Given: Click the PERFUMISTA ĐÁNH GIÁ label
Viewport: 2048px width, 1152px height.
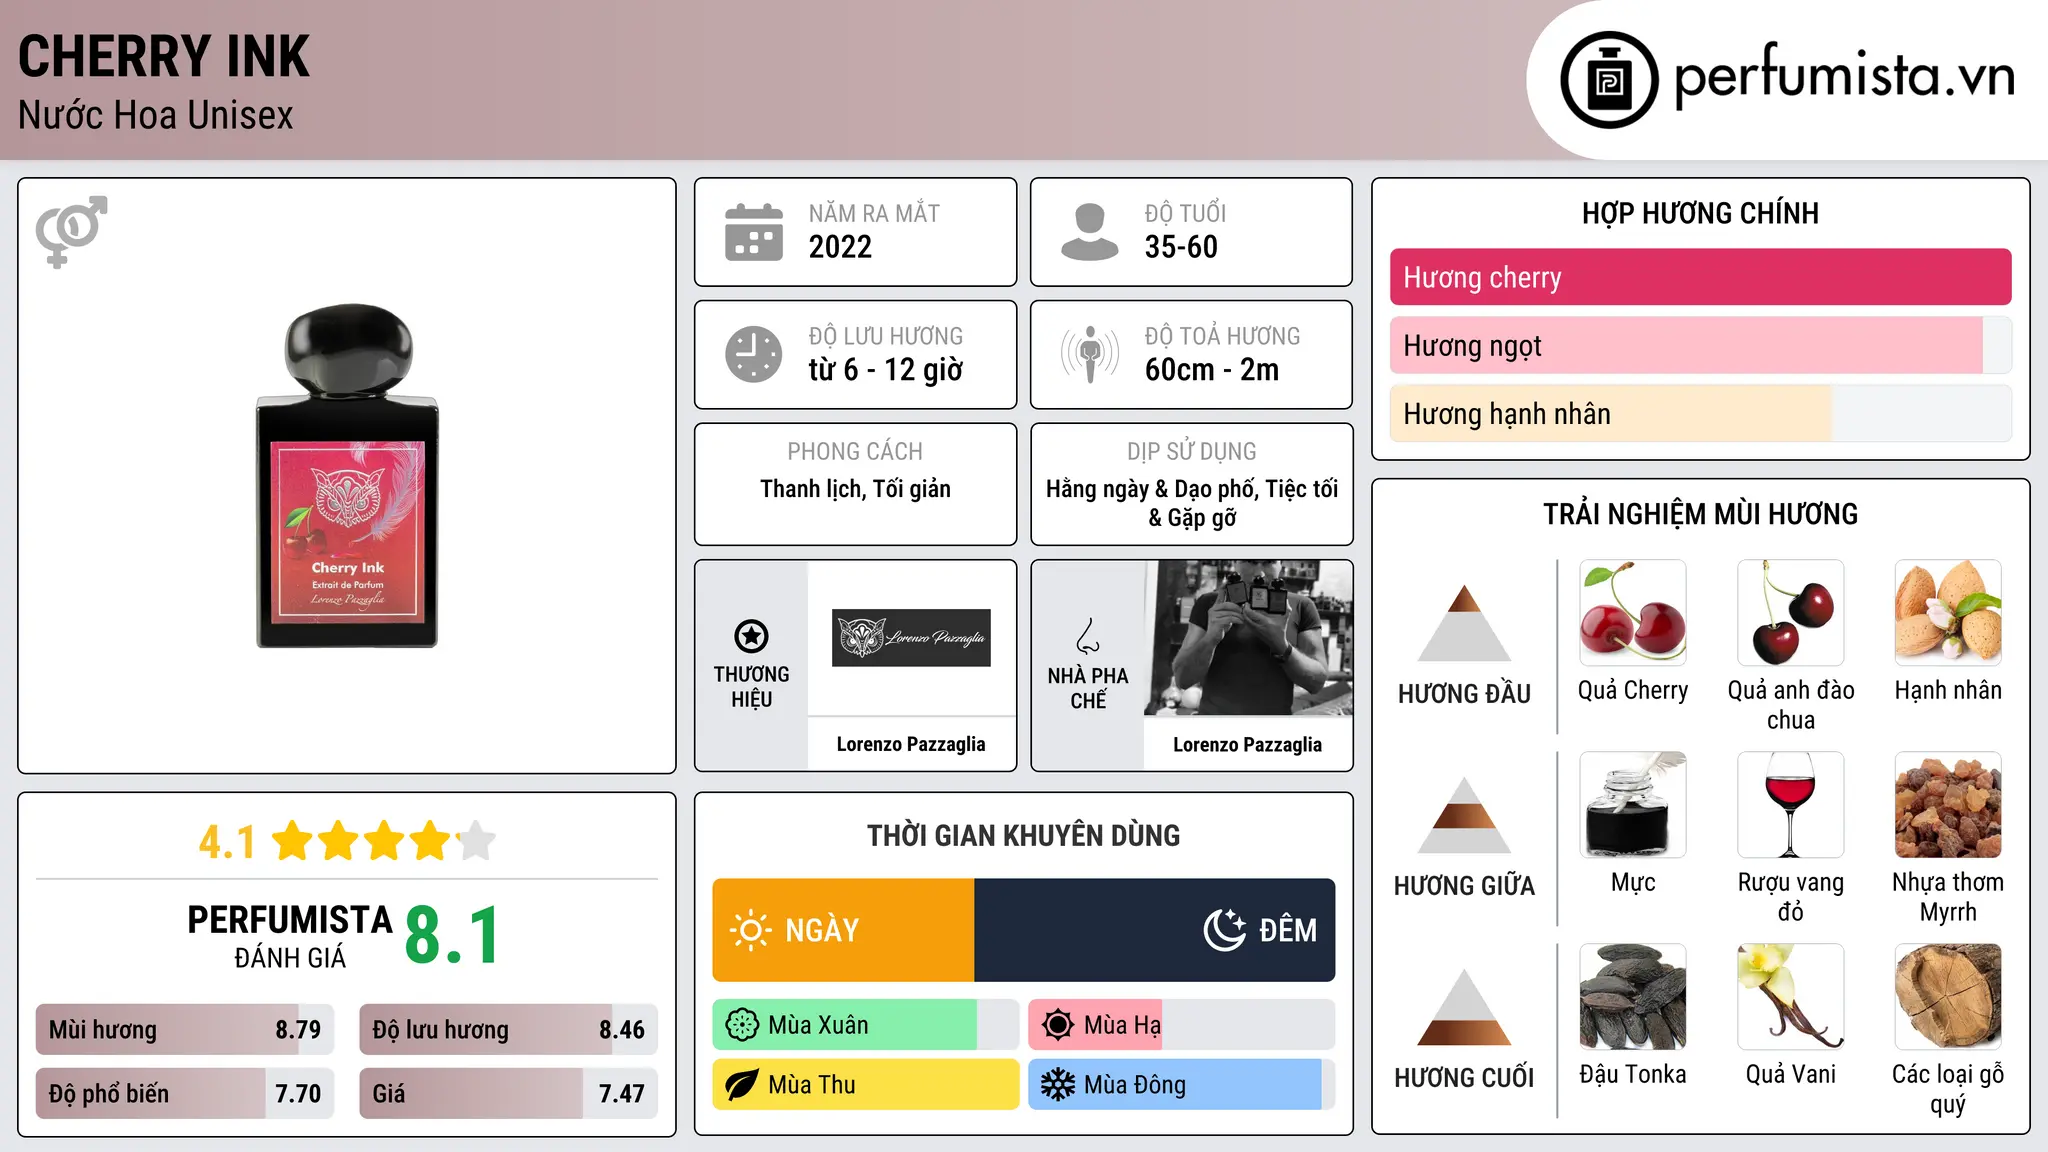Looking at the screenshot, I should click(x=290, y=937).
